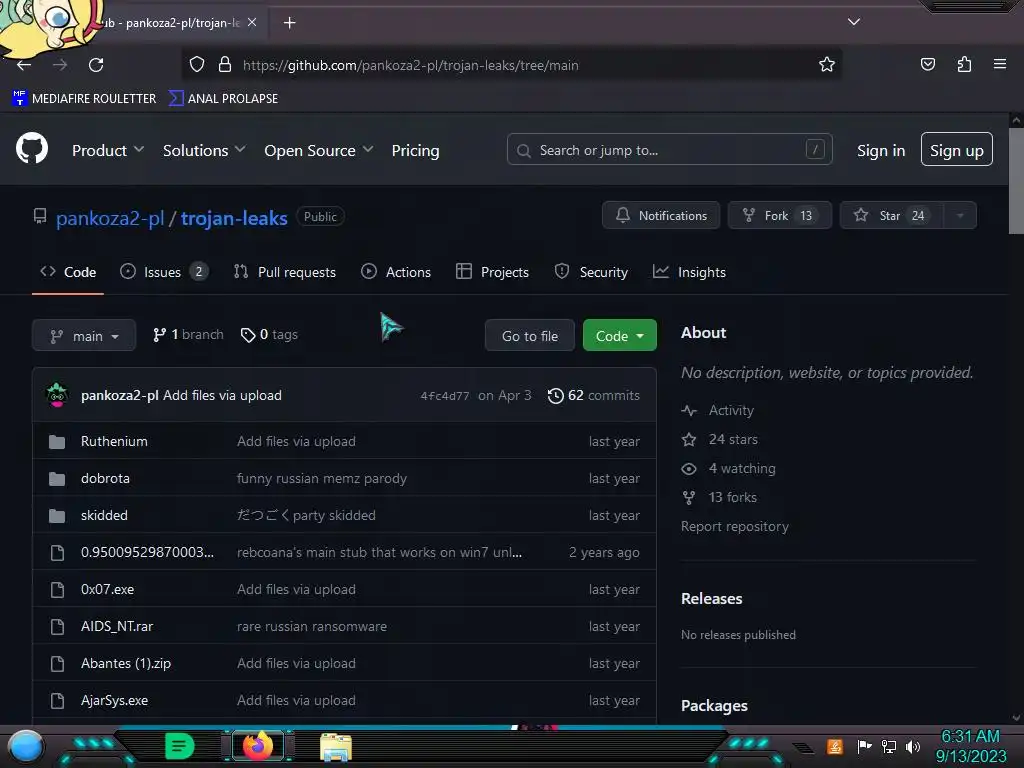View the 13 forks link
This screenshot has height=768, width=1024.
tap(733, 497)
